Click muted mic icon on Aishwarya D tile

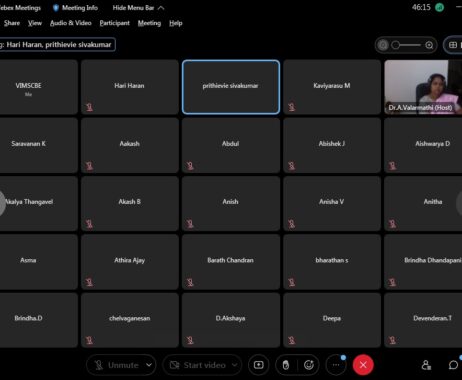coord(392,166)
